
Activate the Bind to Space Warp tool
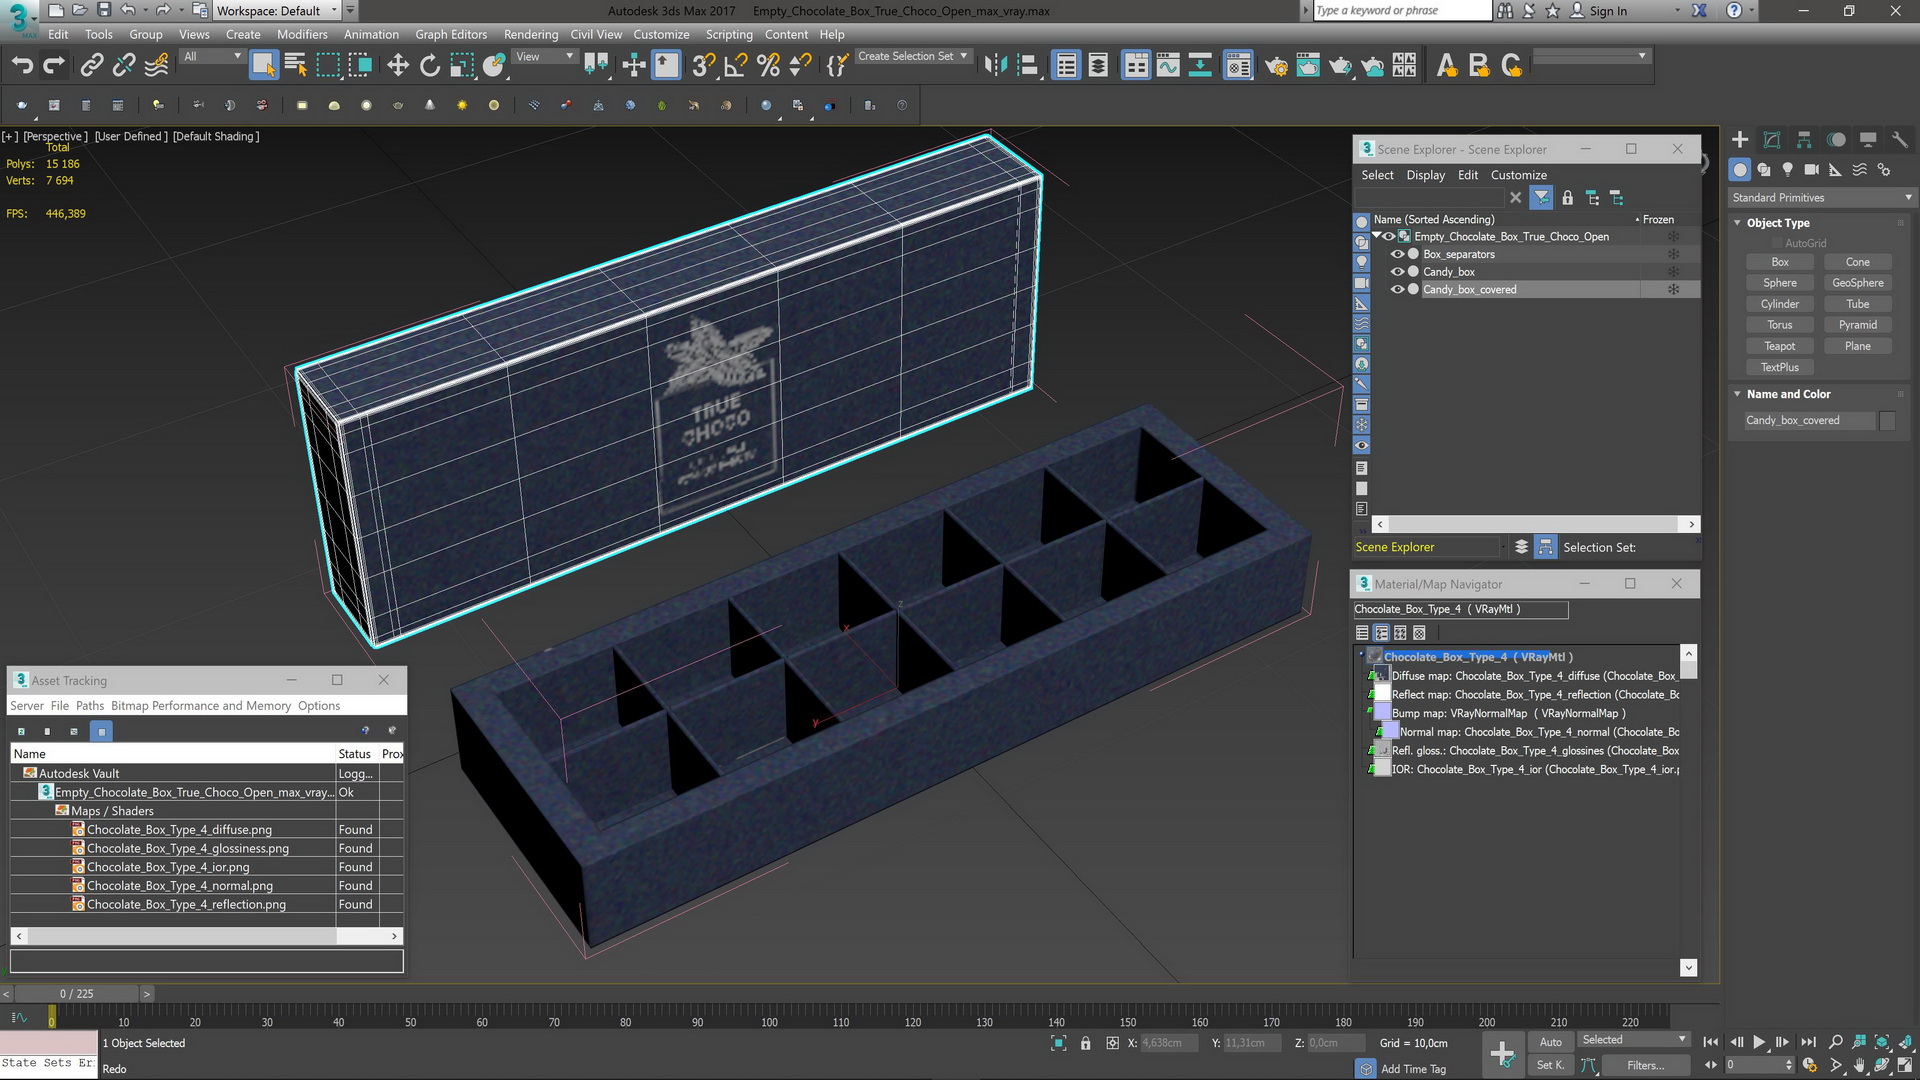157,66
